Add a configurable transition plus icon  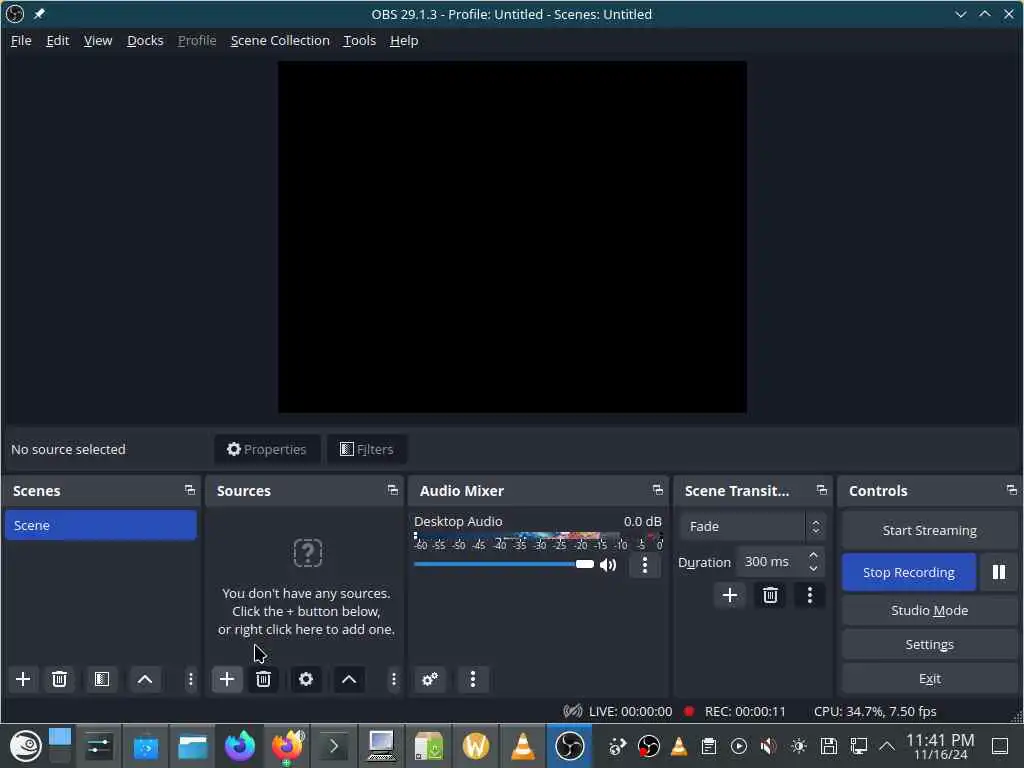click(730, 595)
